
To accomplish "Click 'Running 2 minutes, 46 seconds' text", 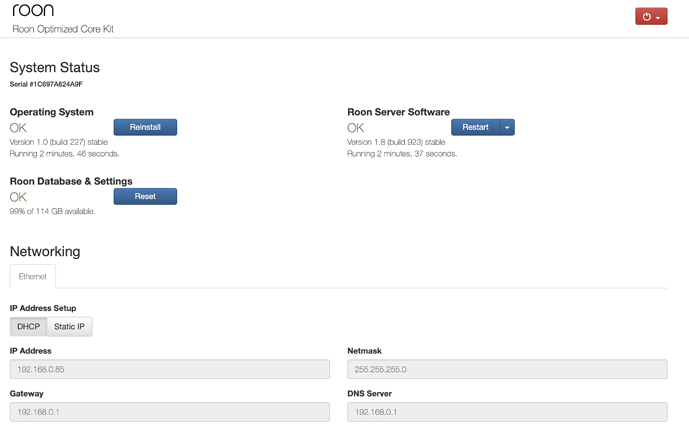I will click(x=64, y=154).
